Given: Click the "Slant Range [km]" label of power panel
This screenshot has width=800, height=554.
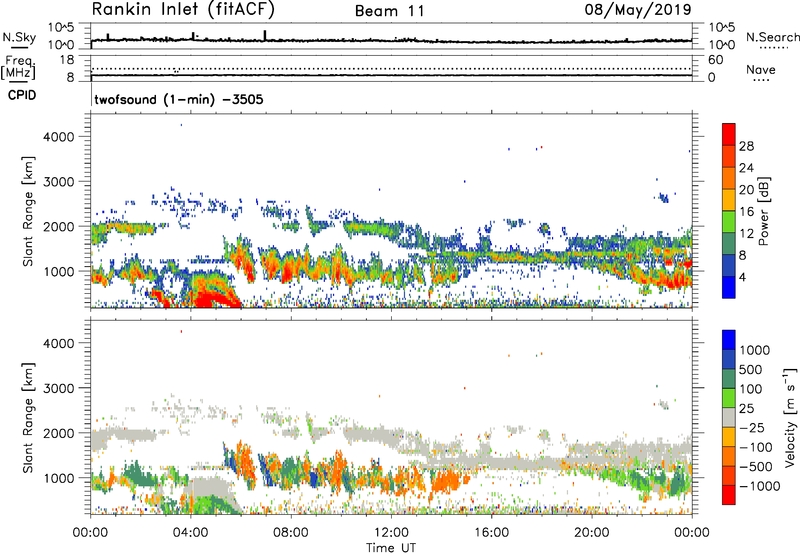Looking at the screenshot, I should point(28,211).
